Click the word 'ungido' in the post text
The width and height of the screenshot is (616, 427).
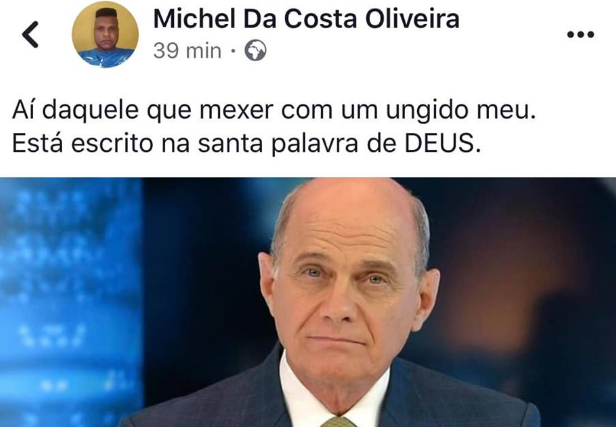pyautogui.click(x=427, y=111)
